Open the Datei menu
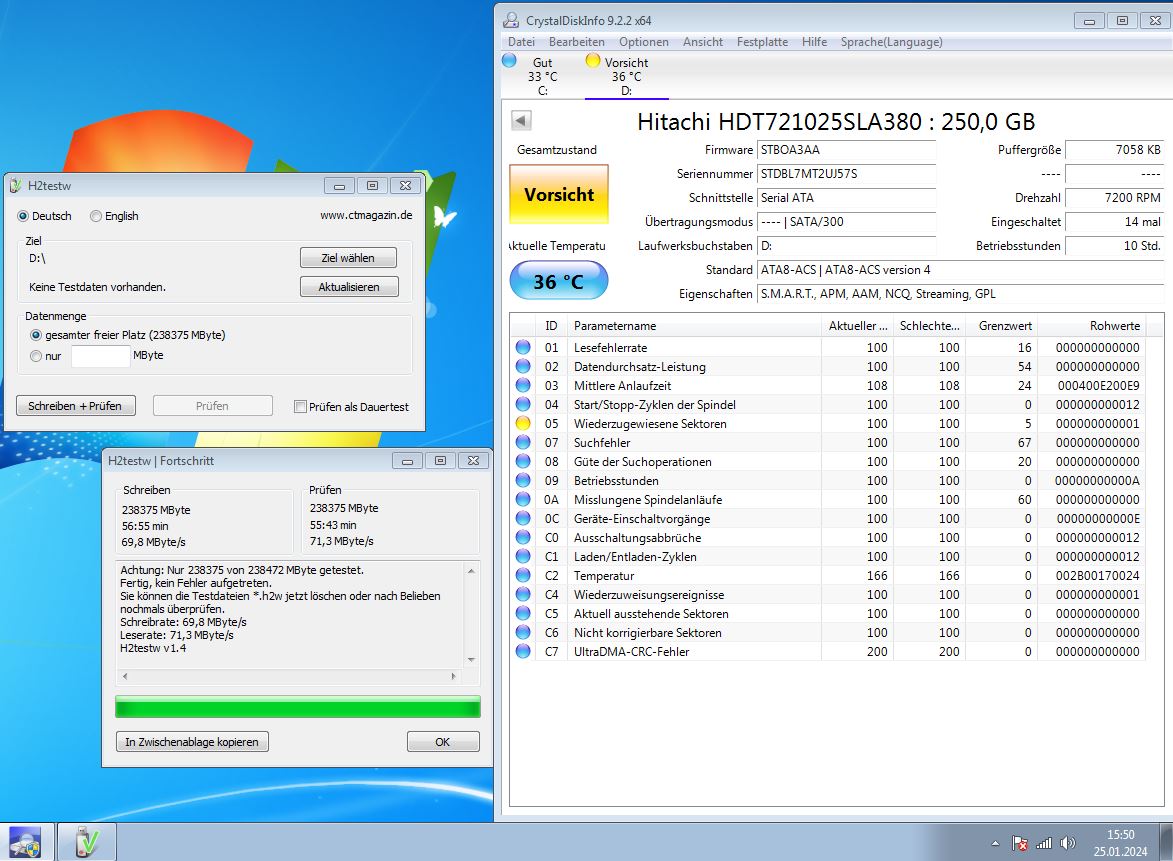Screen dimensions: 1173x861 pos(521,42)
